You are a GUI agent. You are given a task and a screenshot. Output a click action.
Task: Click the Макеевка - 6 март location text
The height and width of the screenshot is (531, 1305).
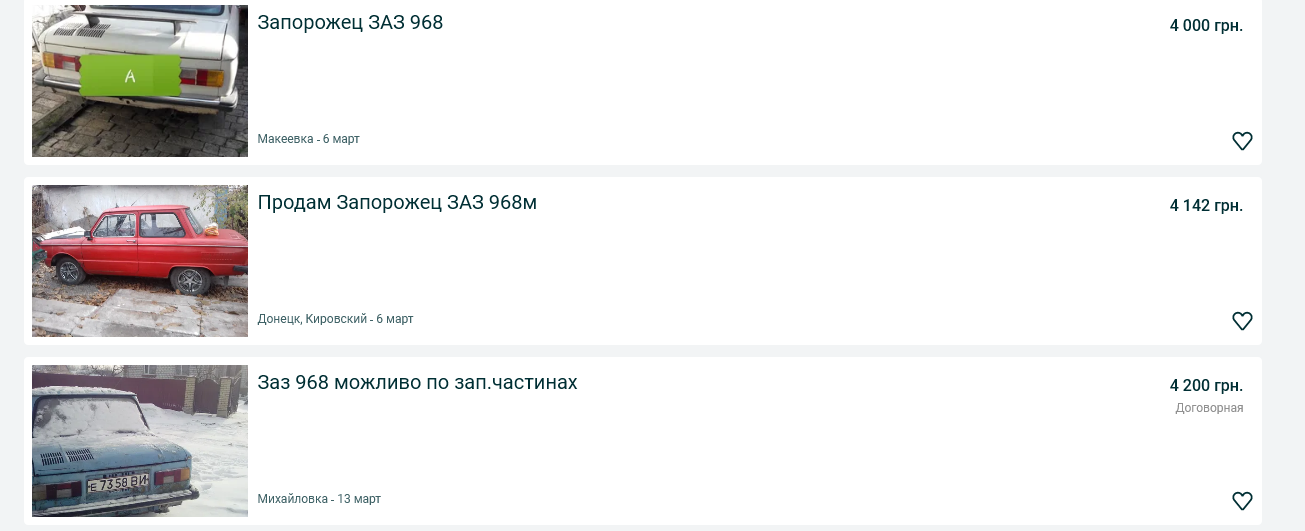click(308, 139)
